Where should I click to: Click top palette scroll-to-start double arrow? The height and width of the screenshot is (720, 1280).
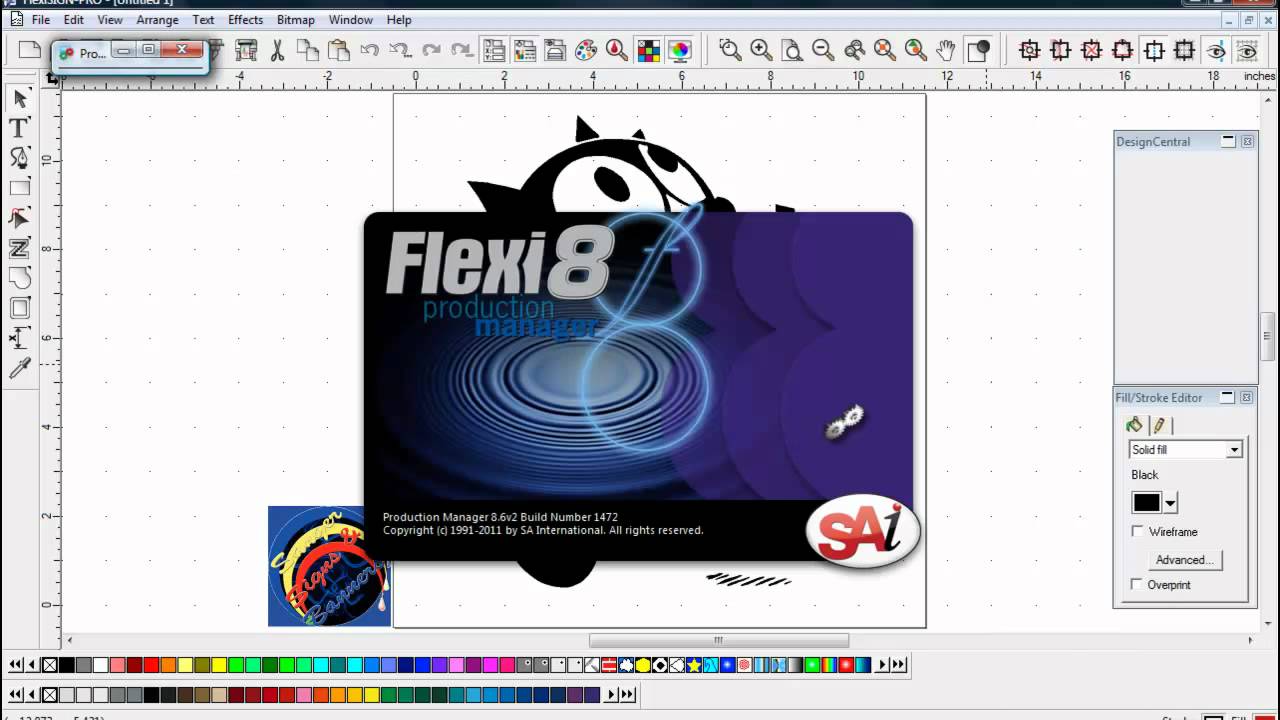click(16, 665)
